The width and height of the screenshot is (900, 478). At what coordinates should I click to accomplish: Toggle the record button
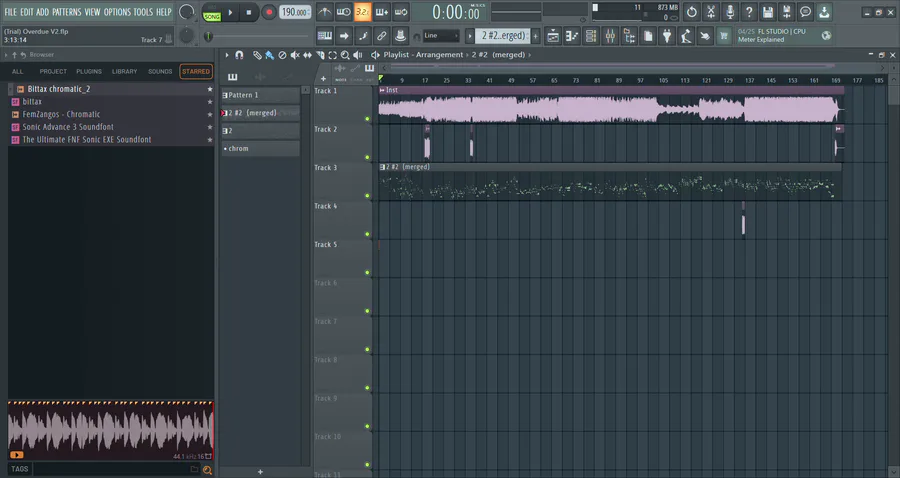[x=268, y=12]
